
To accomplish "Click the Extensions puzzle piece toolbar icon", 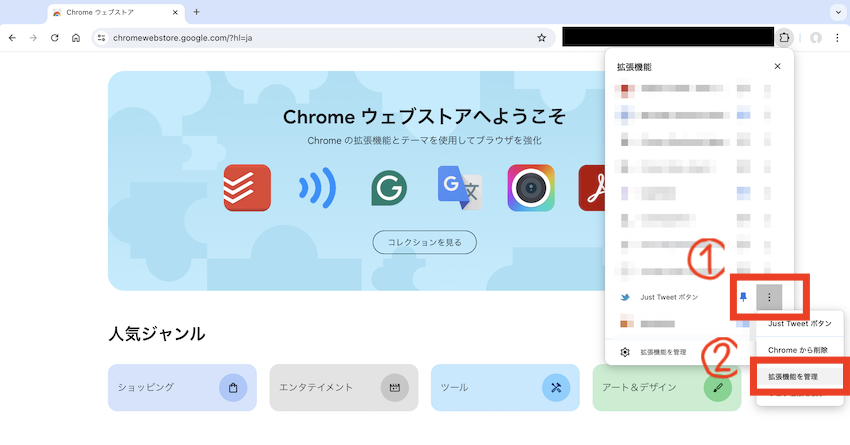I will coord(784,38).
